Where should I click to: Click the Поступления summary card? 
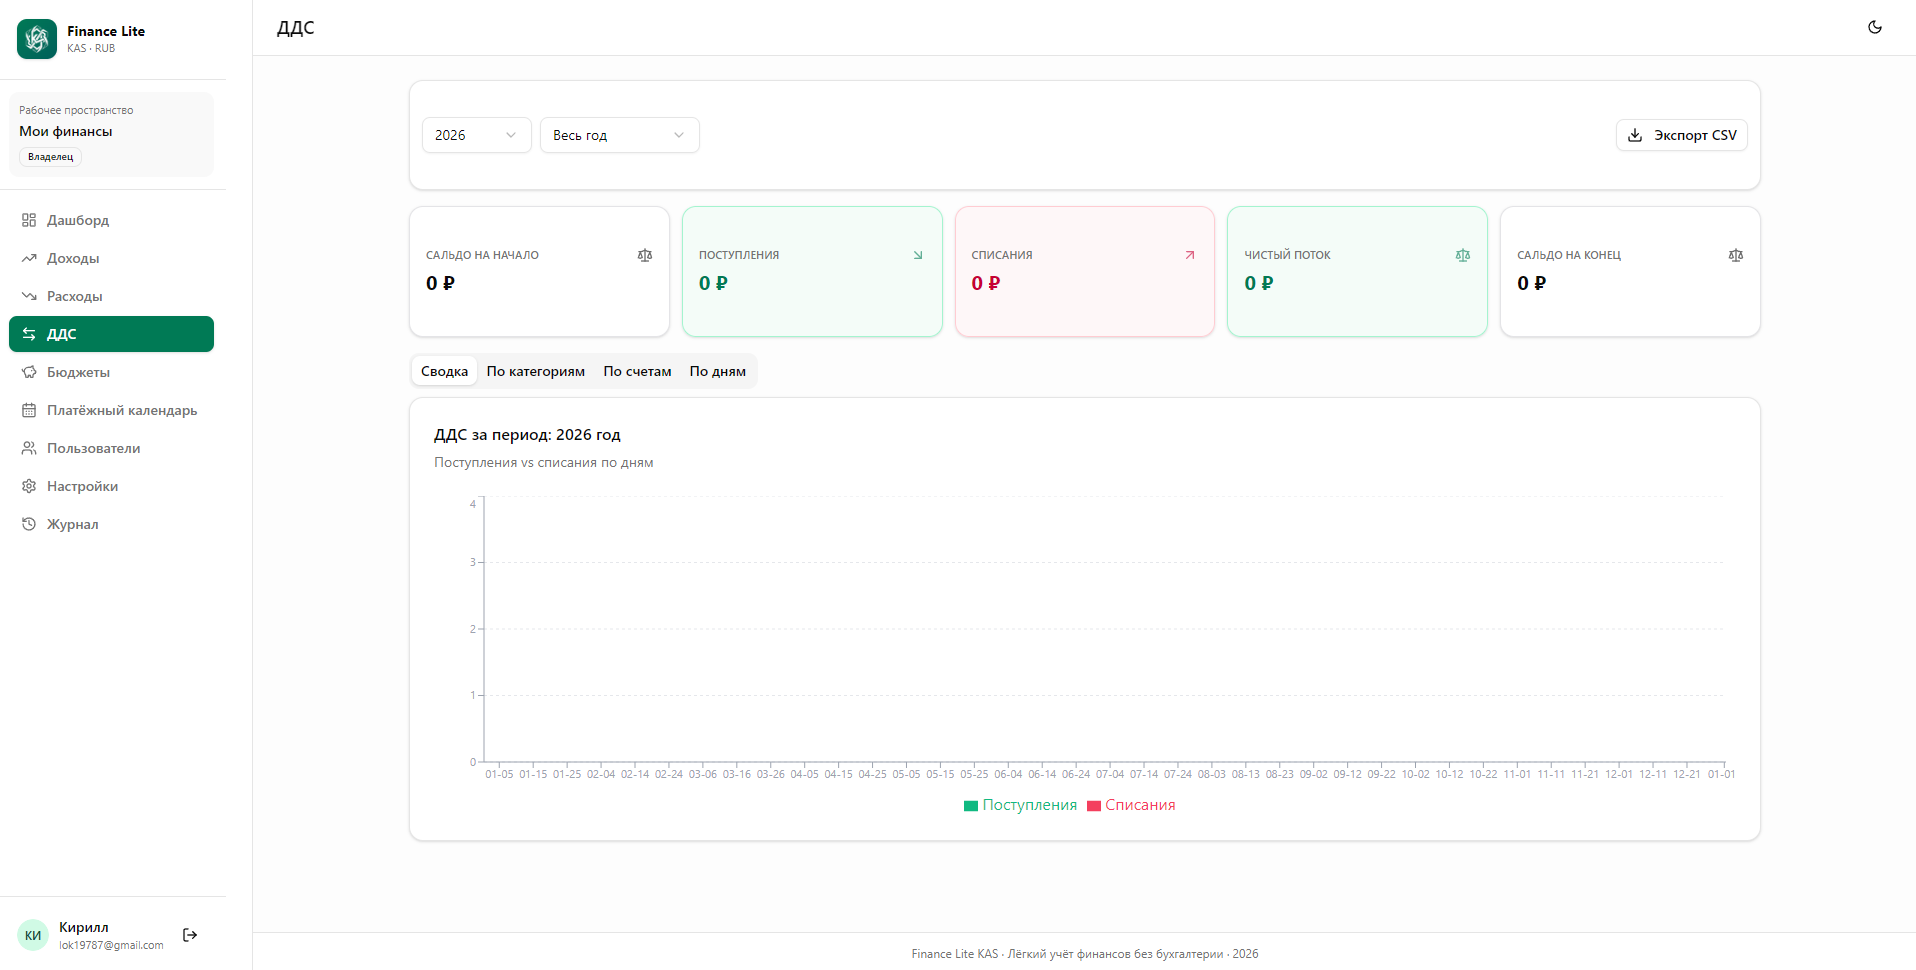click(812, 271)
